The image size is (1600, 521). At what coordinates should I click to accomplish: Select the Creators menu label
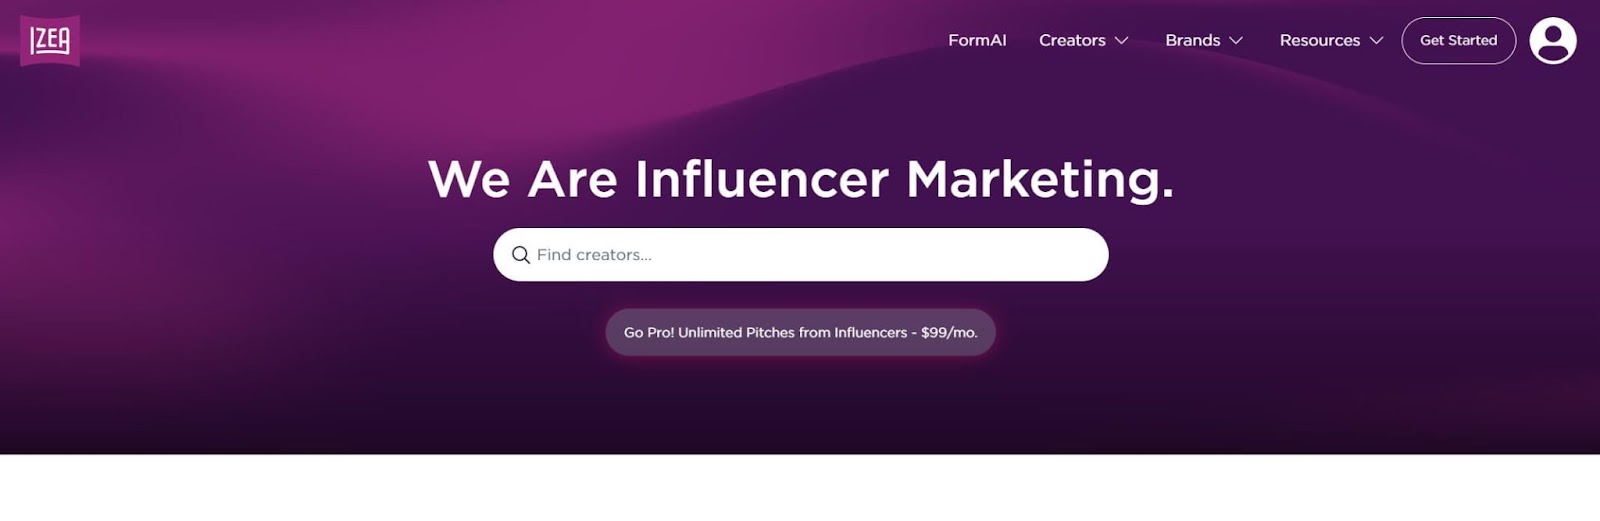(x=1072, y=41)
